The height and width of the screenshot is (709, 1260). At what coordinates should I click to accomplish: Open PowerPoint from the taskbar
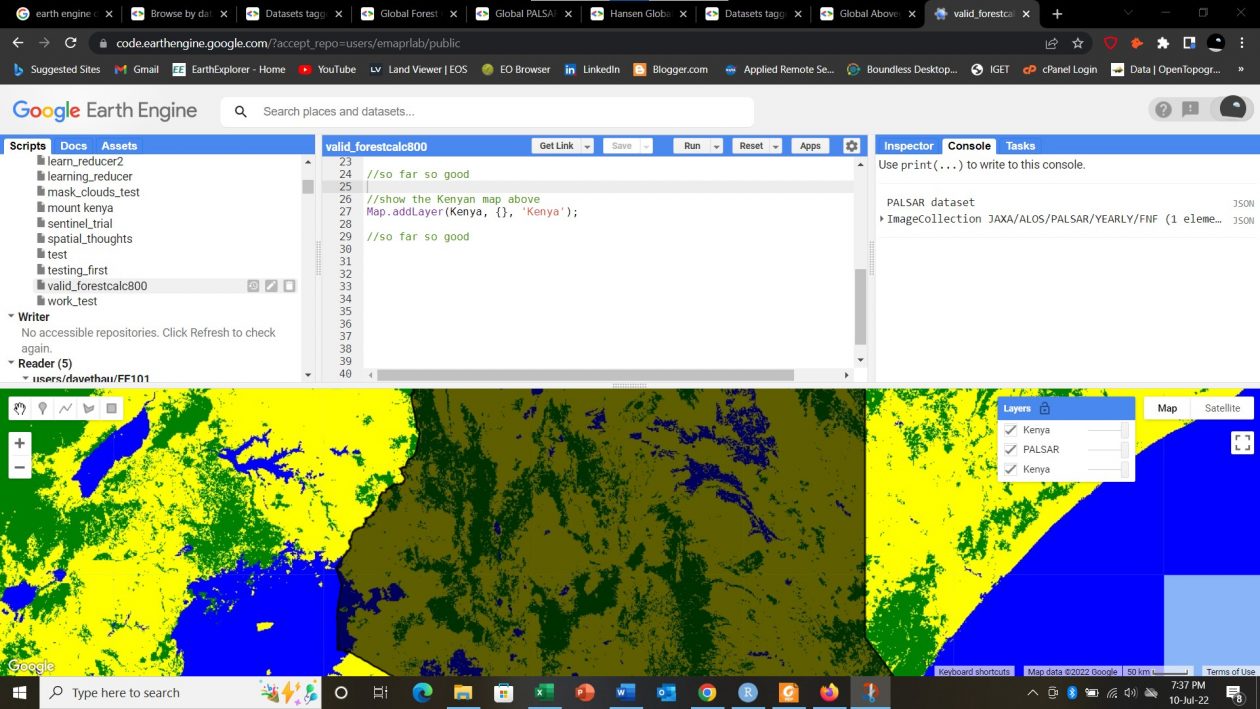click(585, 692)
